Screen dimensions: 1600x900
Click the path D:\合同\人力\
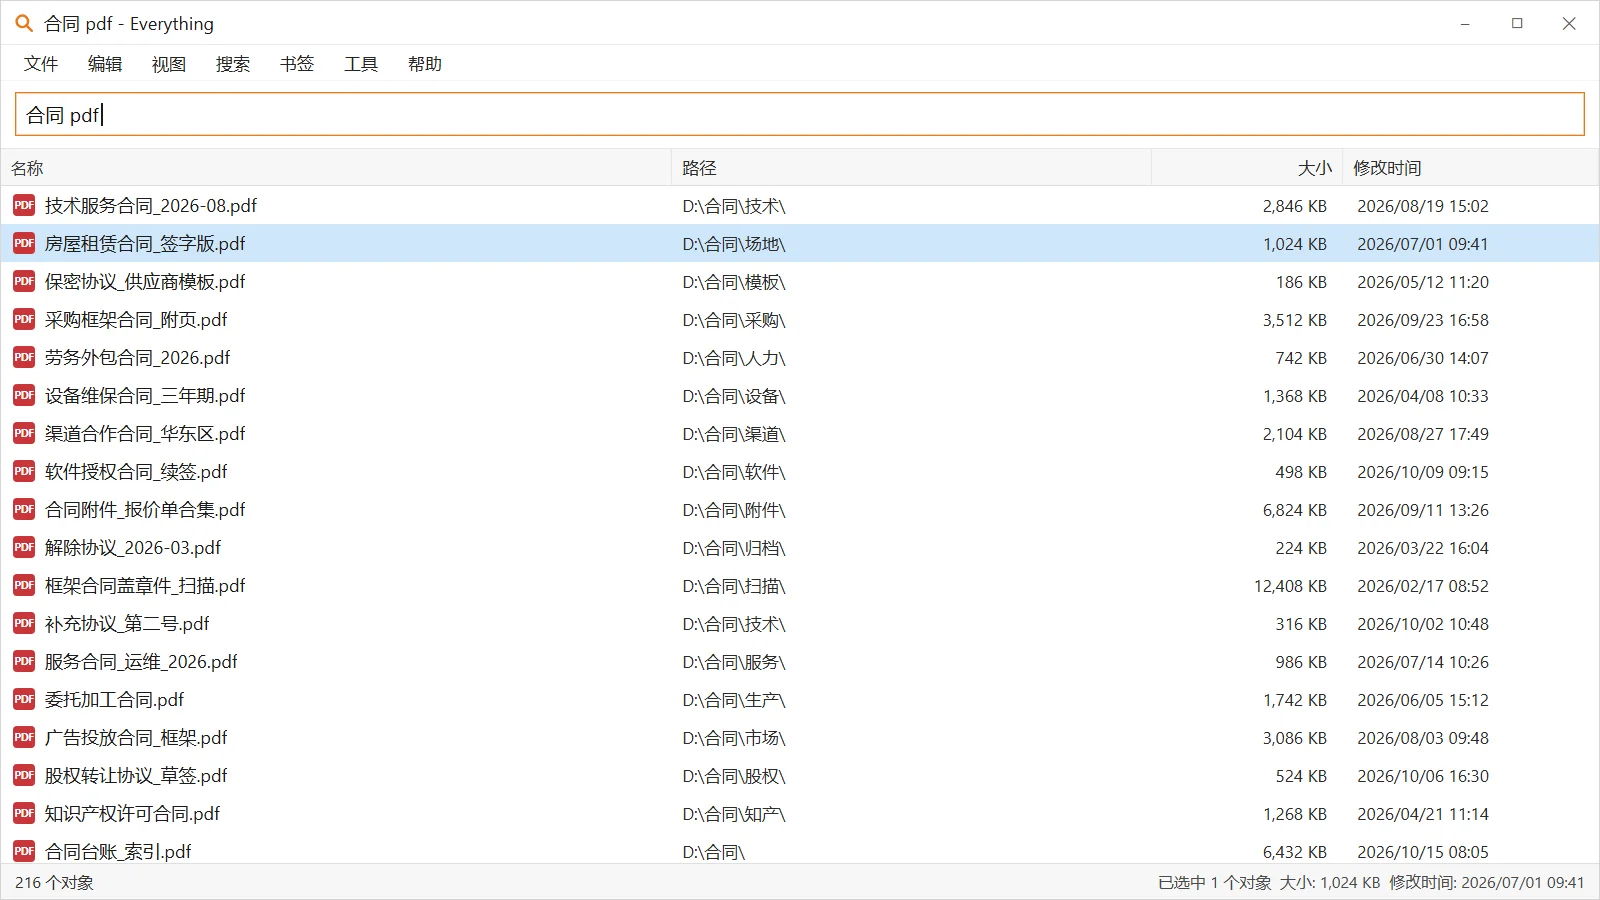coord(734,358)
